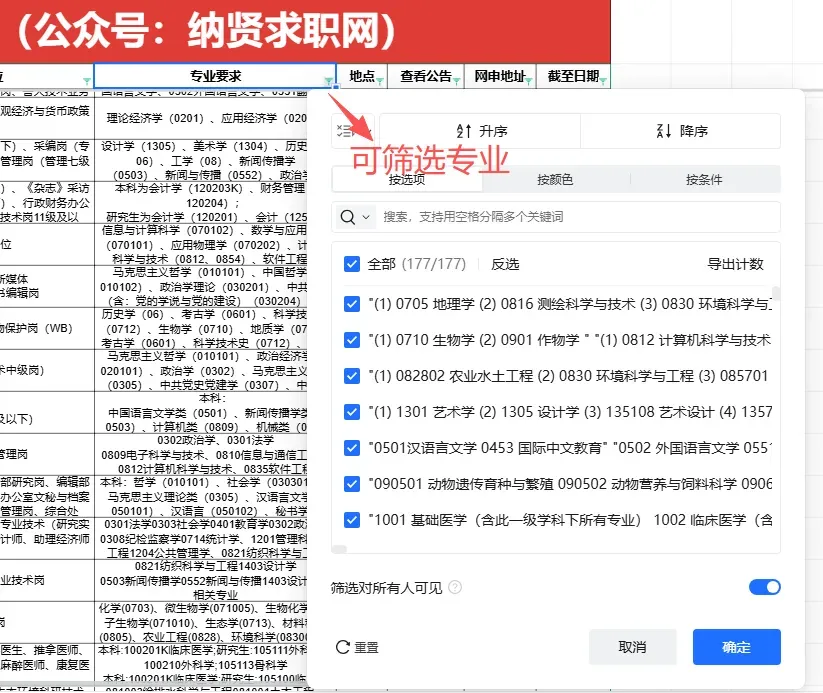Click the circular reset arrow icon
The width and height of the screenshot is (823, 693).
(343, 647)
